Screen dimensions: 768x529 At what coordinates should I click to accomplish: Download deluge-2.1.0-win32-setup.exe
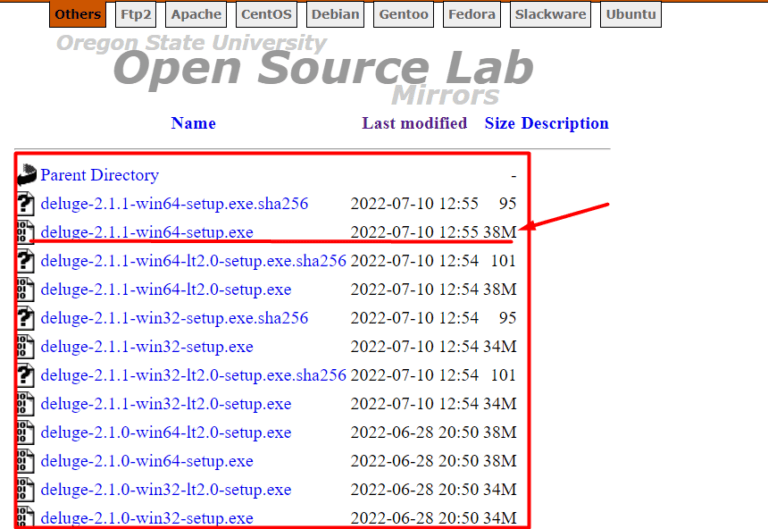click(x=147, y=518)
